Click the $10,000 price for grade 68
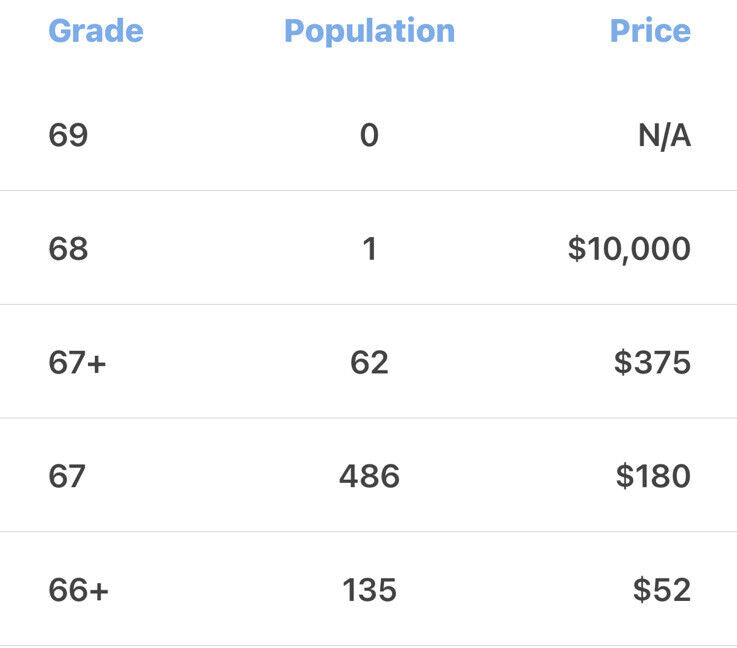The image size is (737, 648). pyautogui.click(x=629, y=249)
